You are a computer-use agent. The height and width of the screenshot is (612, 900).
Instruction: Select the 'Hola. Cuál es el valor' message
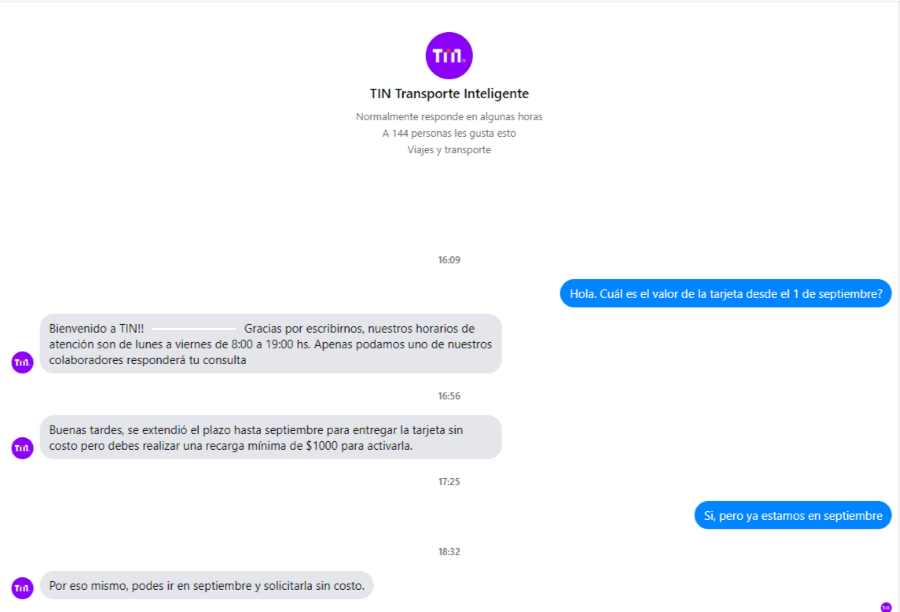click(x=725, y=293)
